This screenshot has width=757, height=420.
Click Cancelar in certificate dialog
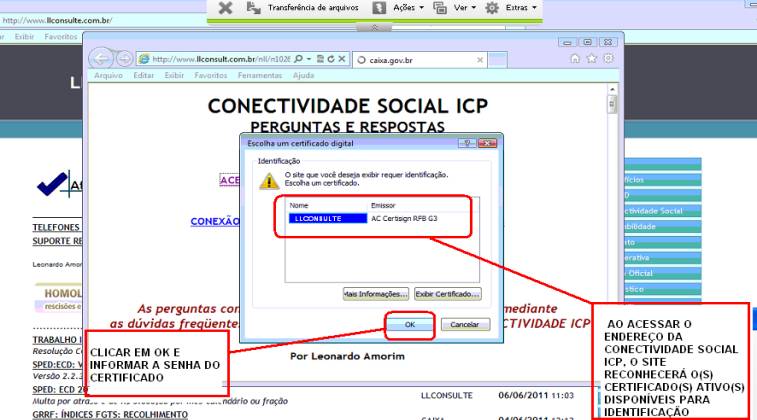click(x=465, y=324)
